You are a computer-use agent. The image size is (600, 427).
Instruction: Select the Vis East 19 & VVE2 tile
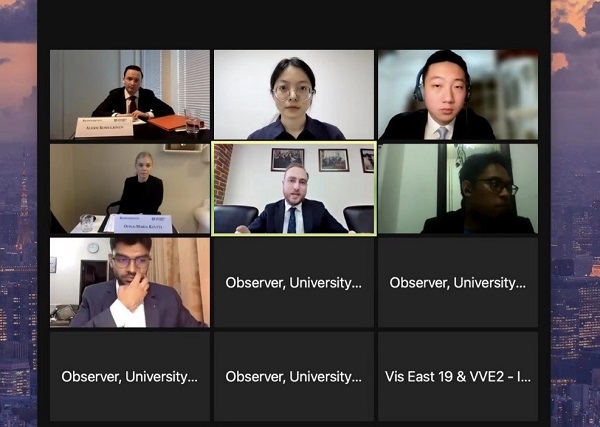(x=458, y=376)
